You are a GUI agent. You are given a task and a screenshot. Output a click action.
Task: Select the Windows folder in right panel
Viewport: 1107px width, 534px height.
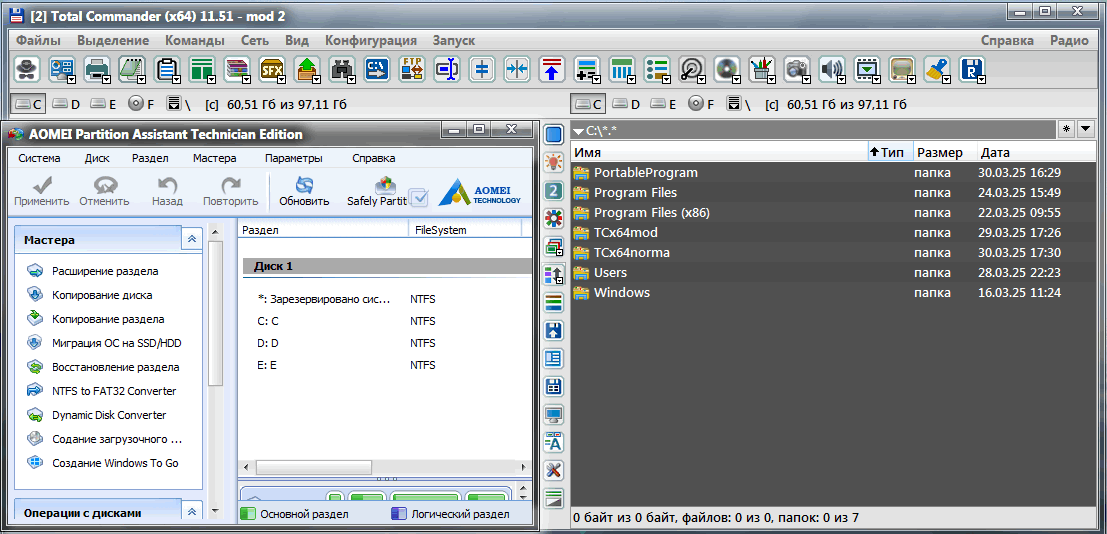(621, 292)
